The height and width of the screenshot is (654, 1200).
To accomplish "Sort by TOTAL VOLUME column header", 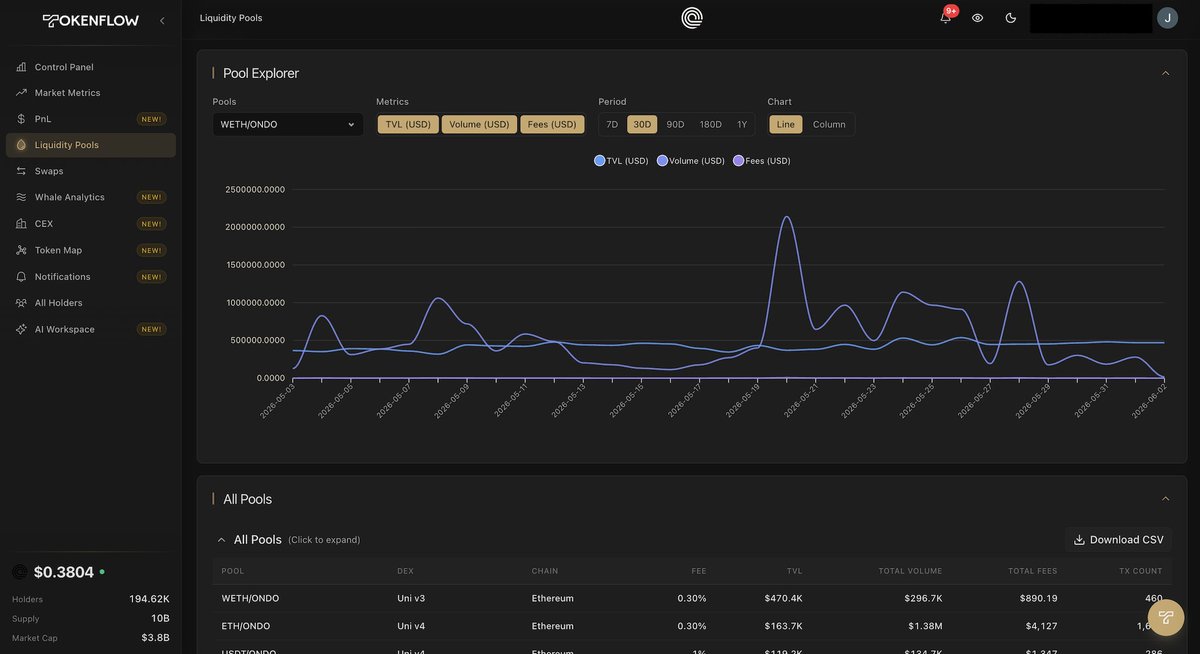I will [910, 571].
